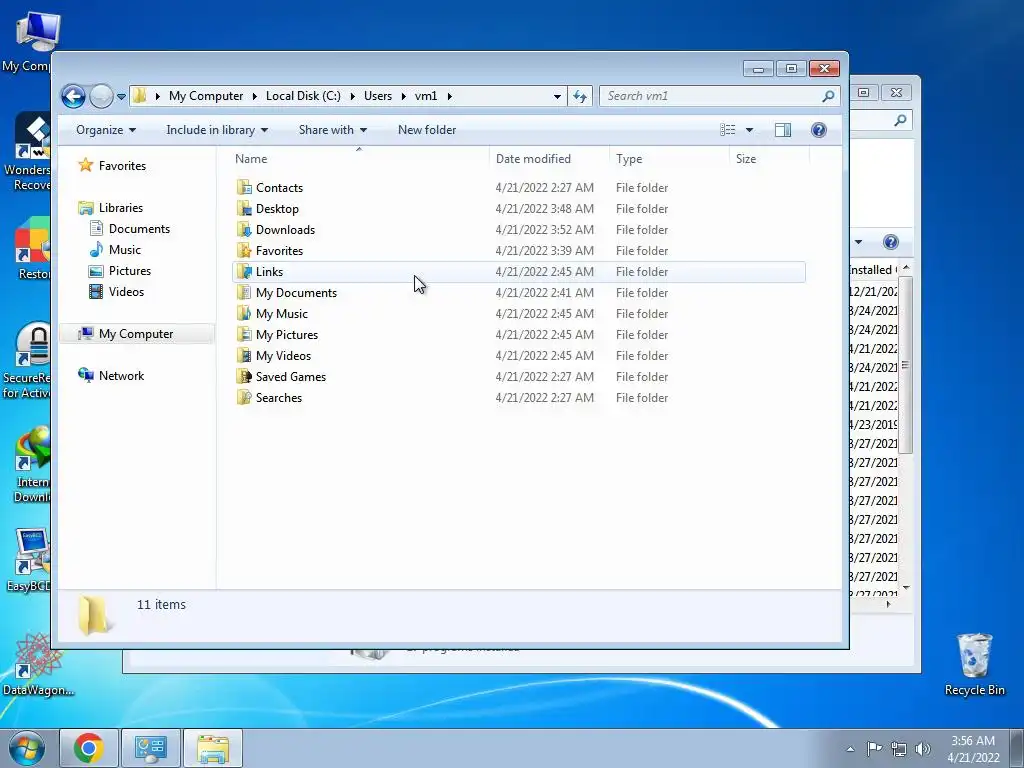
Task: Toggle the preview pane button
Action: pyautogui.click(x=783, y=130)
